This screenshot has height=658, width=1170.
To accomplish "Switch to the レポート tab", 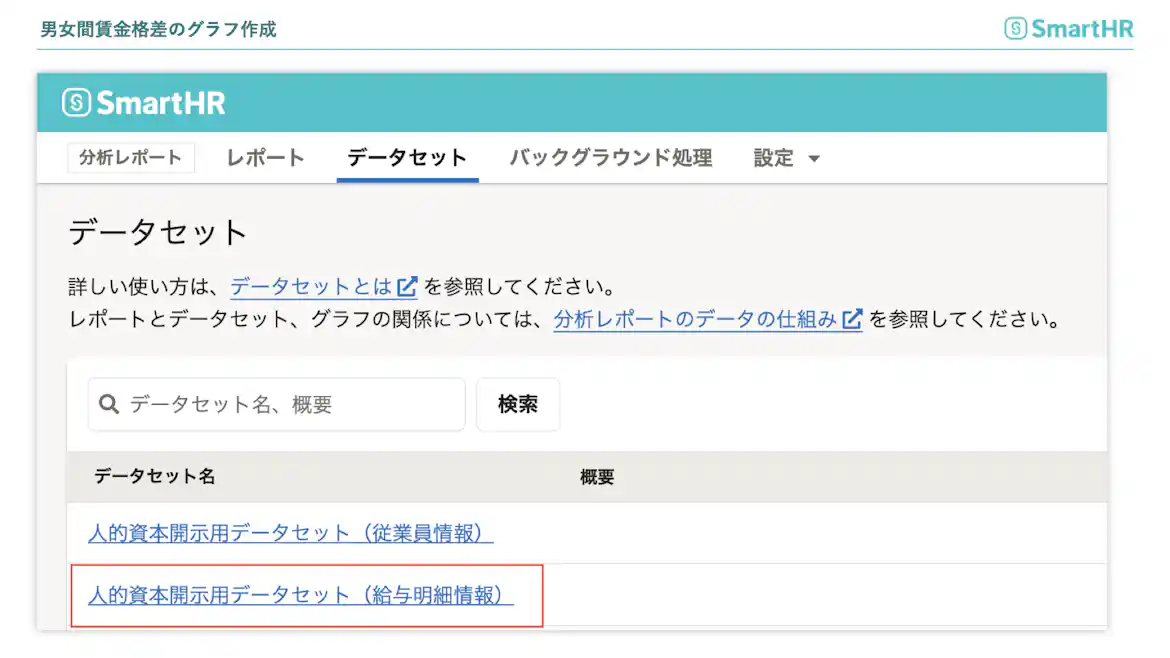I will click(x=263, y=157).
